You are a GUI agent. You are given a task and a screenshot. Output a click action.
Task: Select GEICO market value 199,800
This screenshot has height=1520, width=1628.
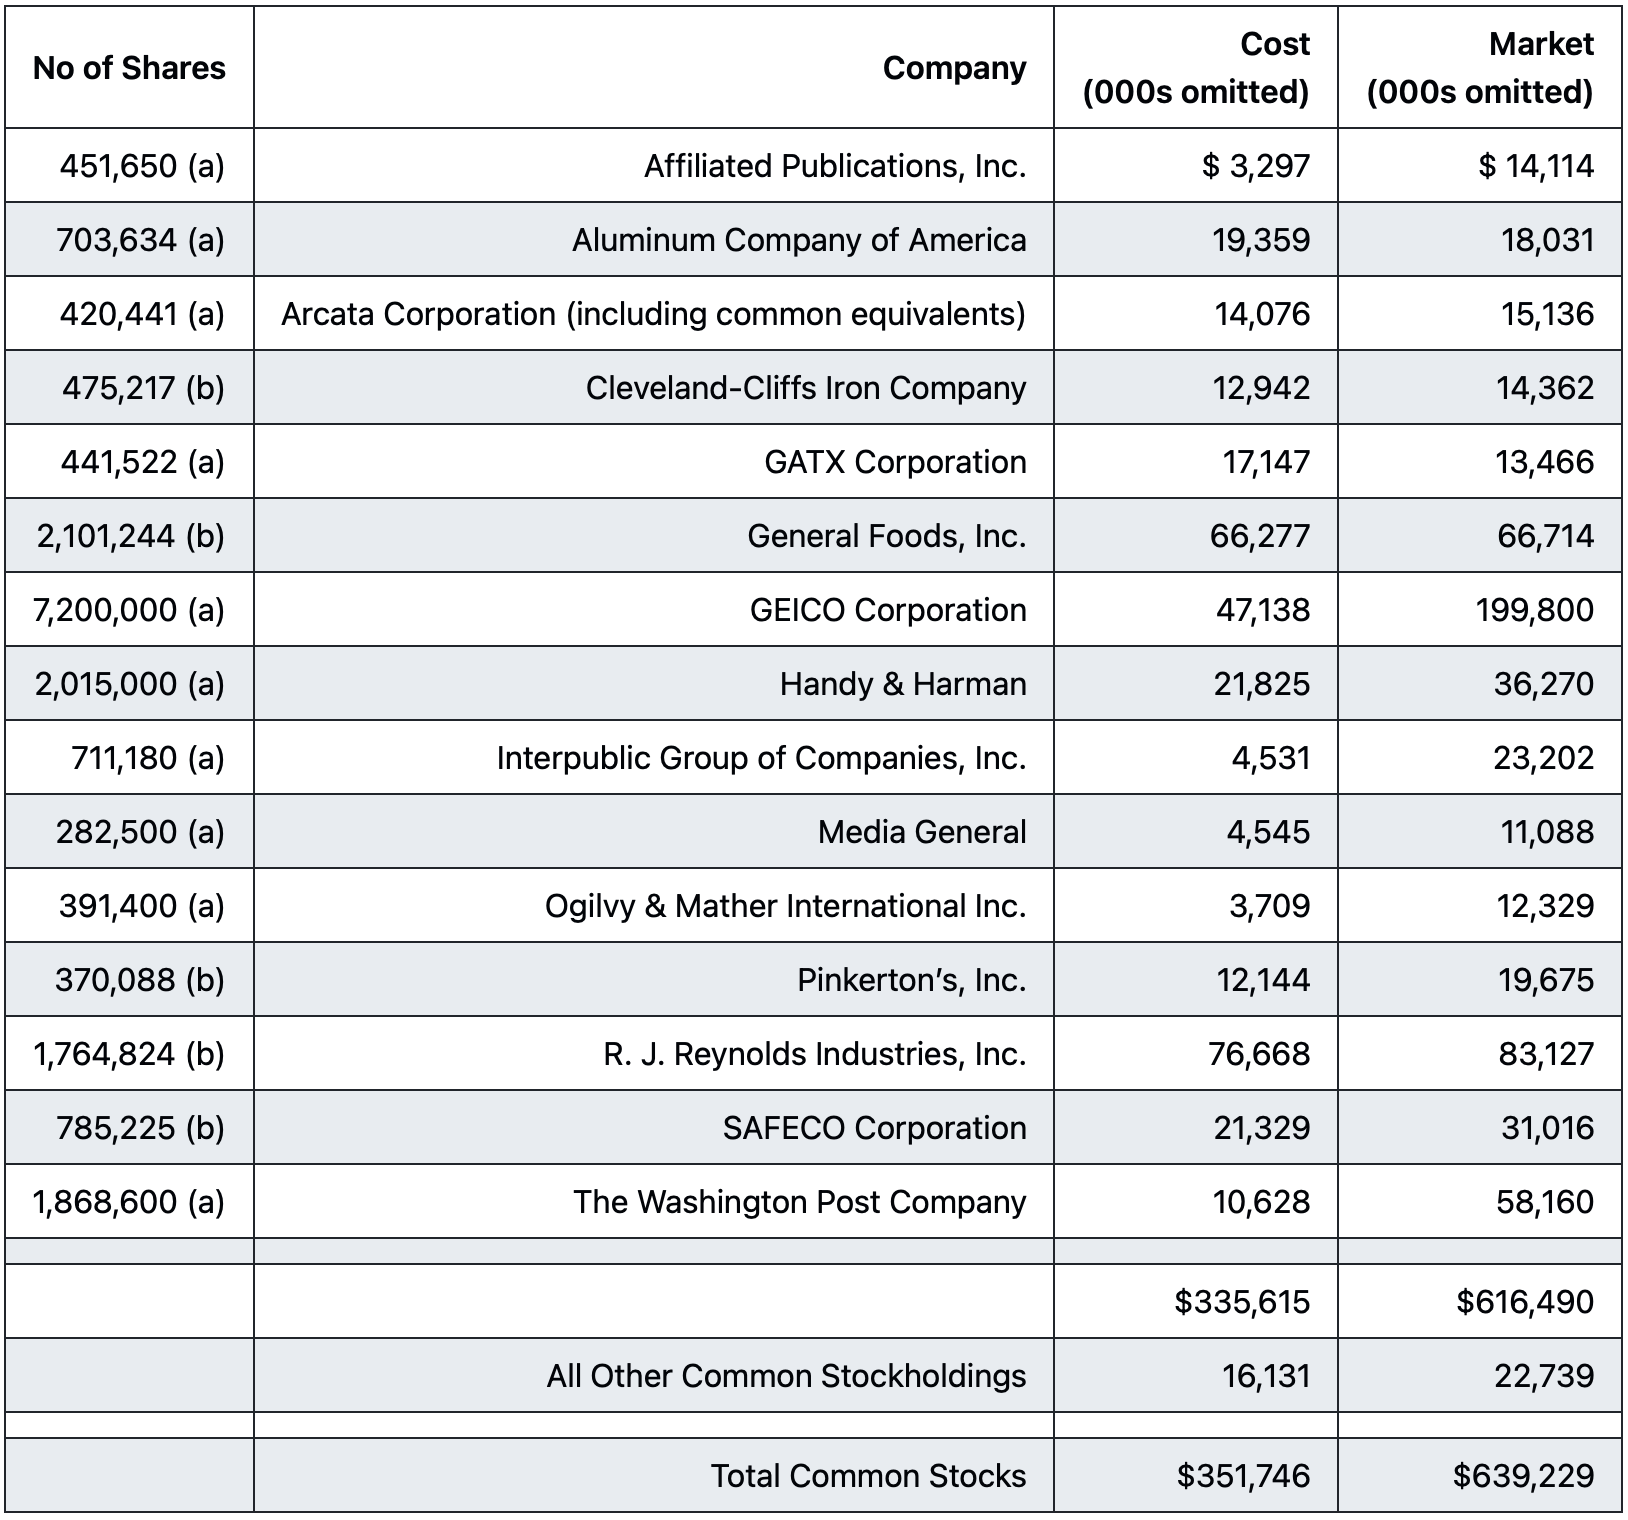(1480, 610)
